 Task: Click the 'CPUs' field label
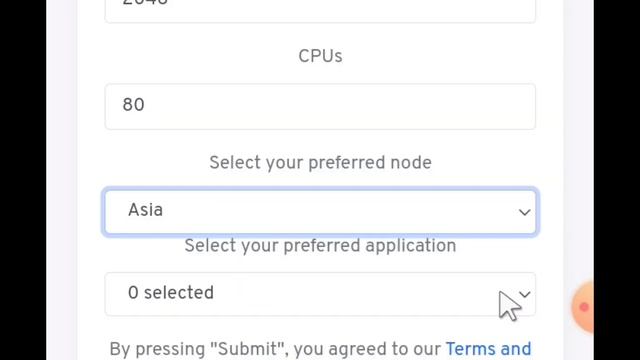point(320,56)
